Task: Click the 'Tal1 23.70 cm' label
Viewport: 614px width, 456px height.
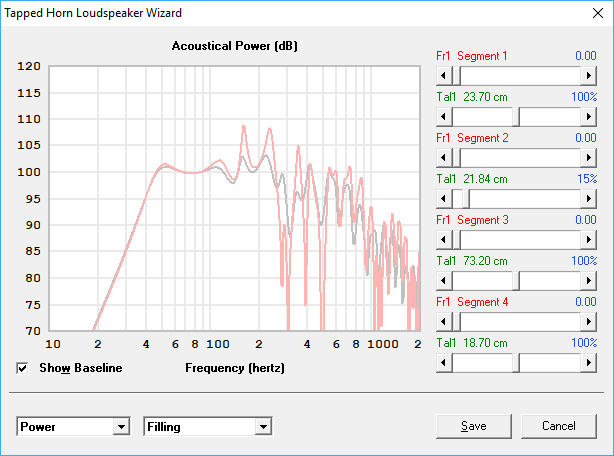Action: click(x=472, y=97)
